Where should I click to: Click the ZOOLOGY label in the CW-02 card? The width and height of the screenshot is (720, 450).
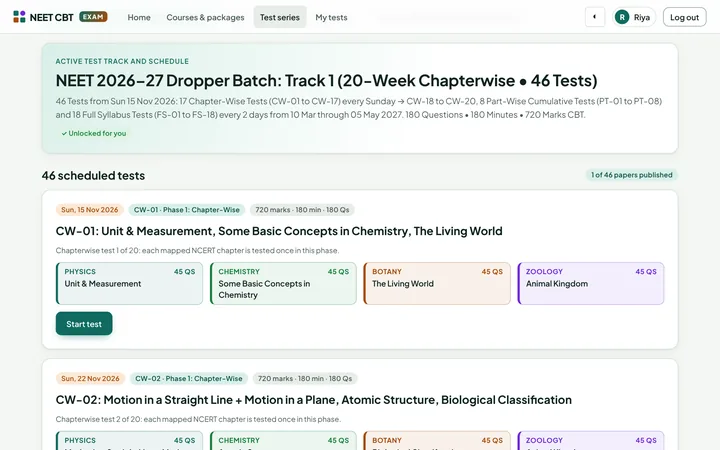tap(544, 440)
